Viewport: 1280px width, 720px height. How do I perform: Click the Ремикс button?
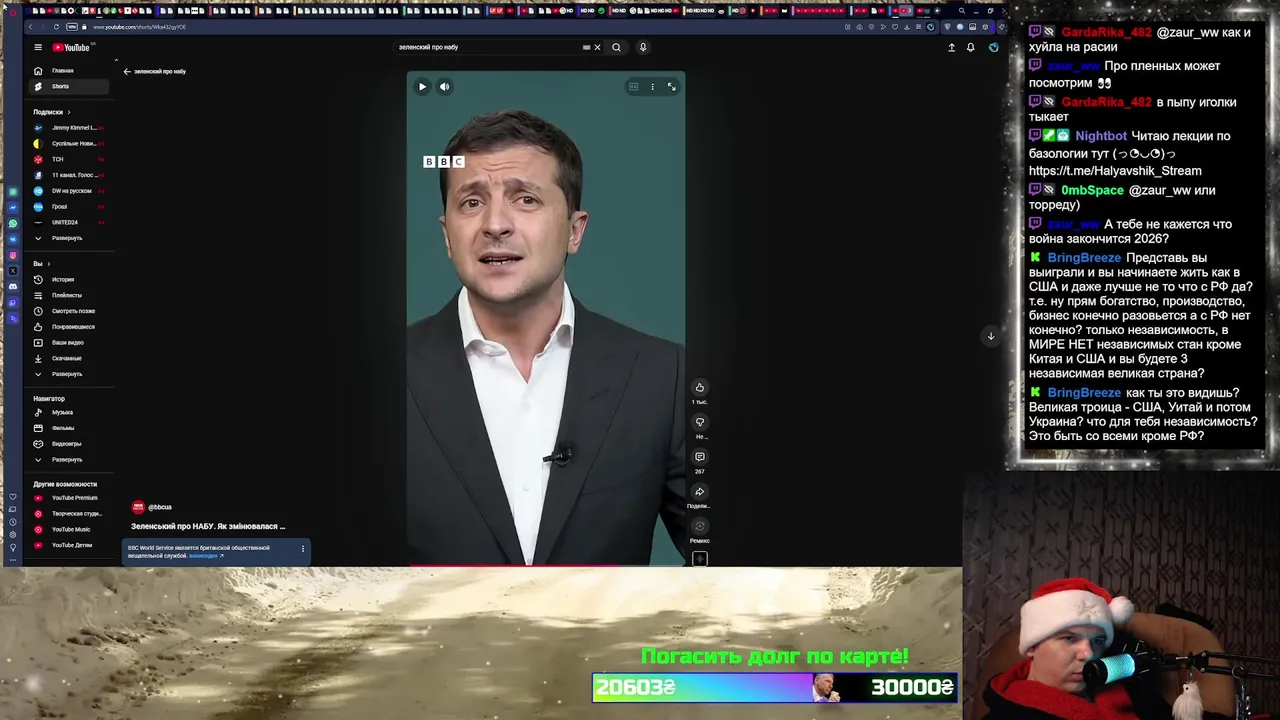pos(700,527)
